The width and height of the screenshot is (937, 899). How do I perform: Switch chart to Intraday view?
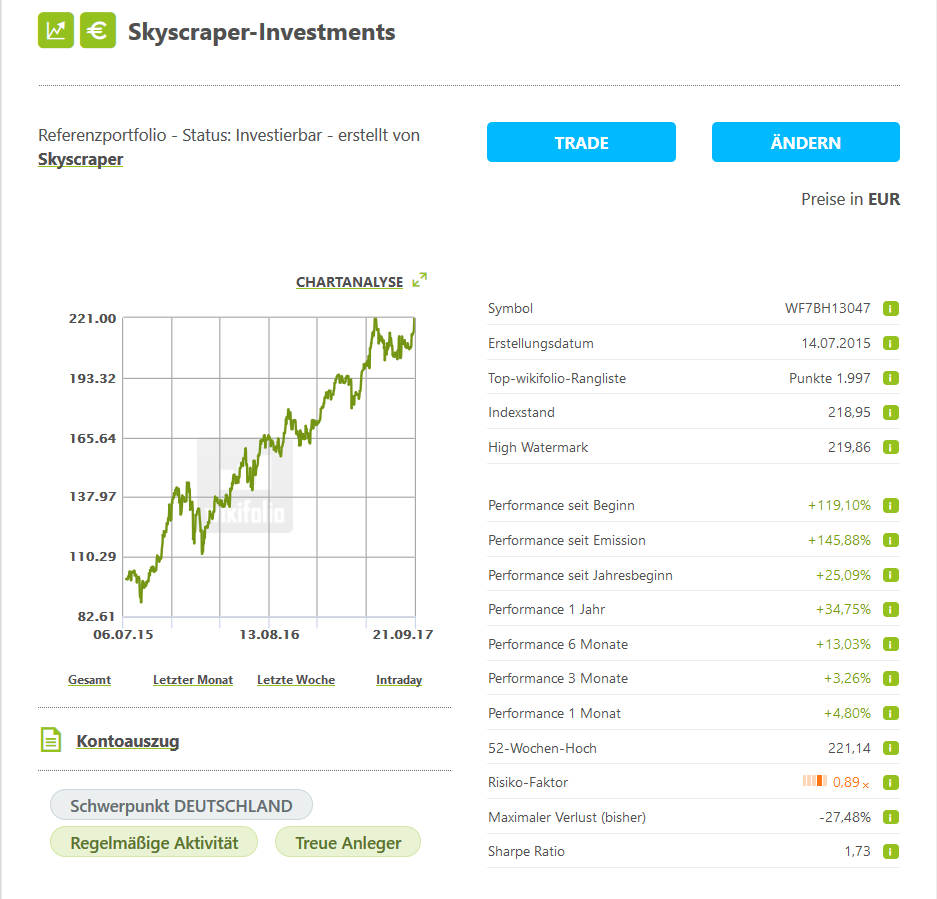pos(399,680)
